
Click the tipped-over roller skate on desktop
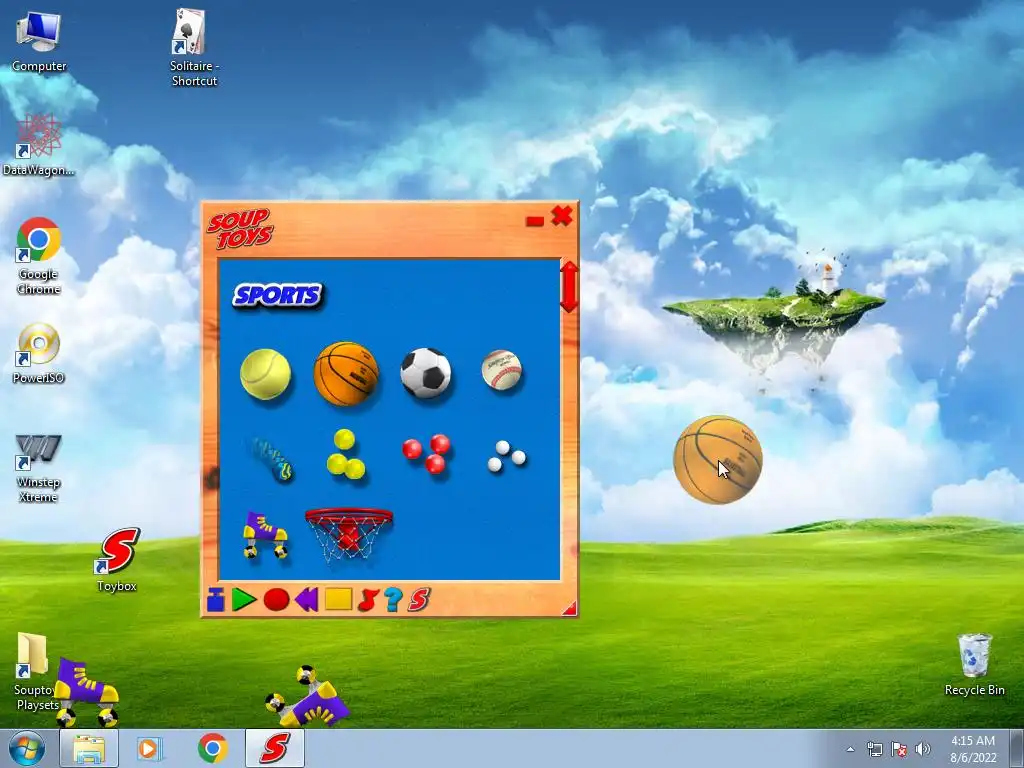click(x=307, y=697)
